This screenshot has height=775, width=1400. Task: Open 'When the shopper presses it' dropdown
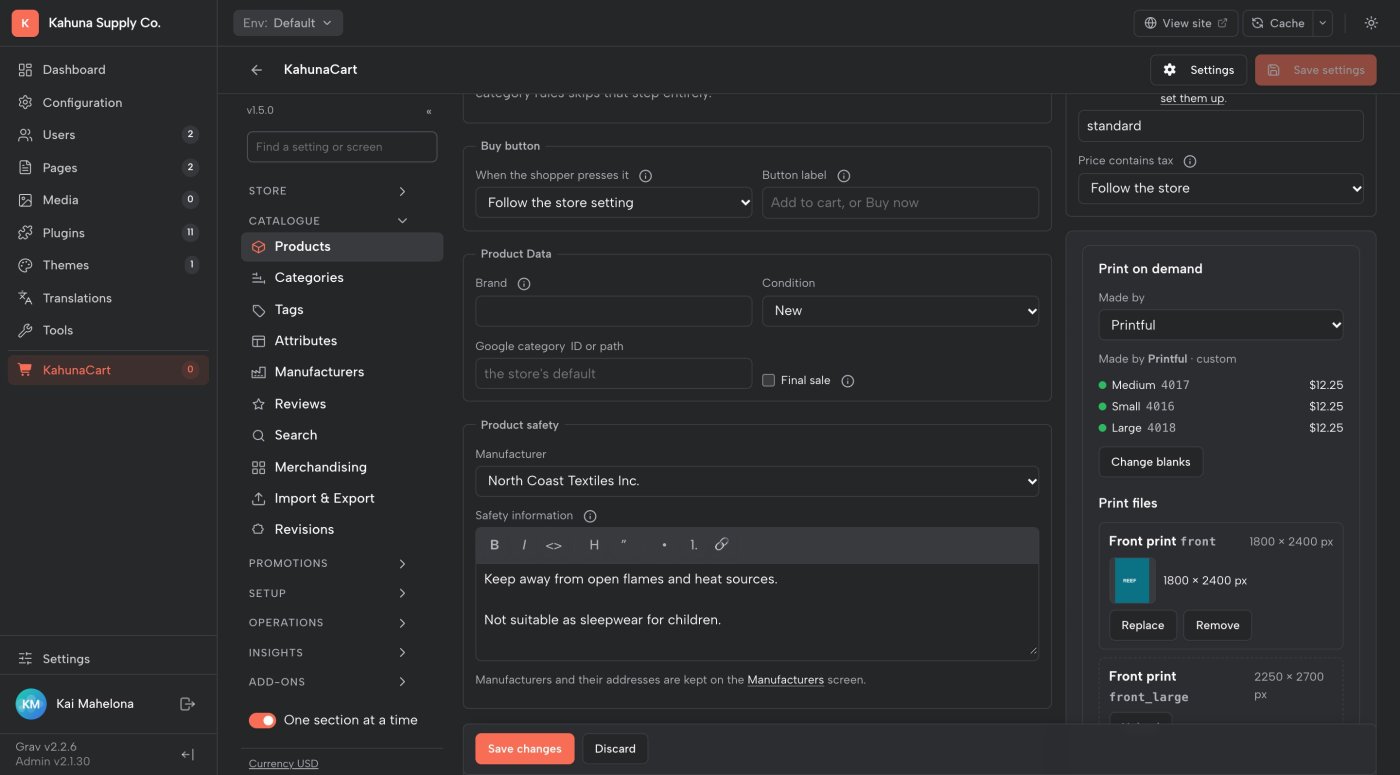point(614,203)
